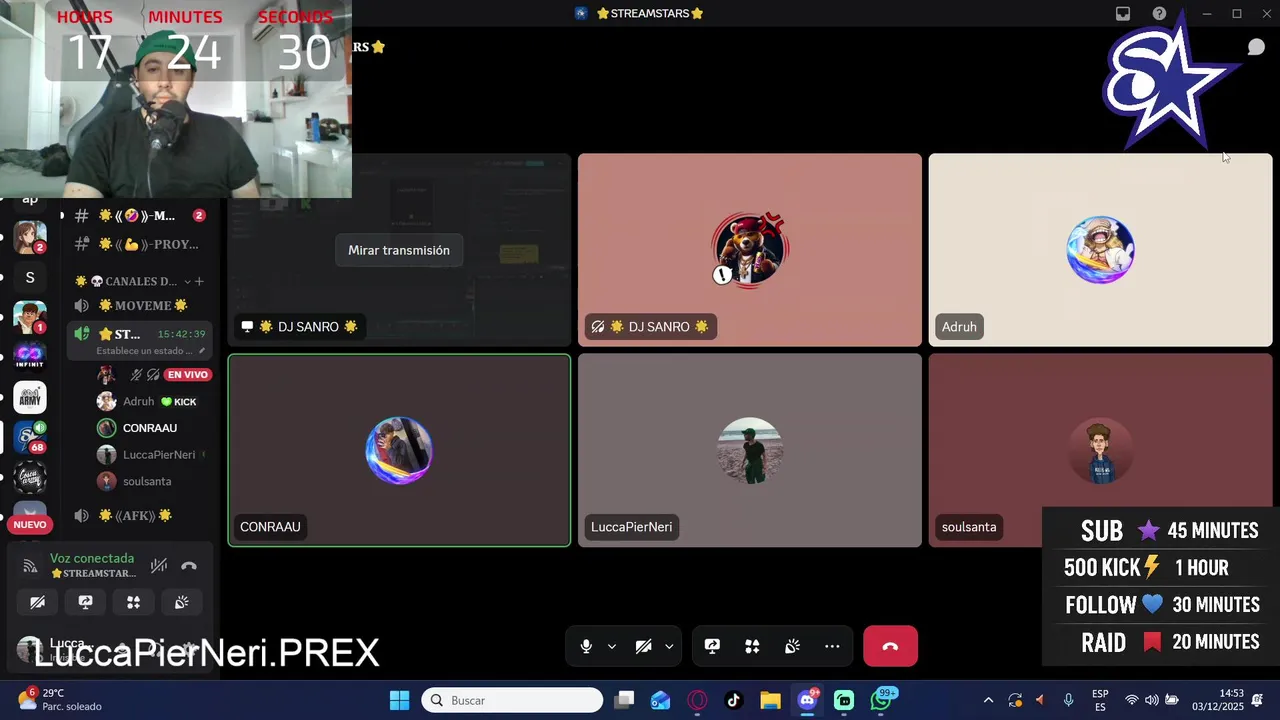Open the chat bubble icon top right
Screen dimensions: 1280x720
tap(1256, 48)
